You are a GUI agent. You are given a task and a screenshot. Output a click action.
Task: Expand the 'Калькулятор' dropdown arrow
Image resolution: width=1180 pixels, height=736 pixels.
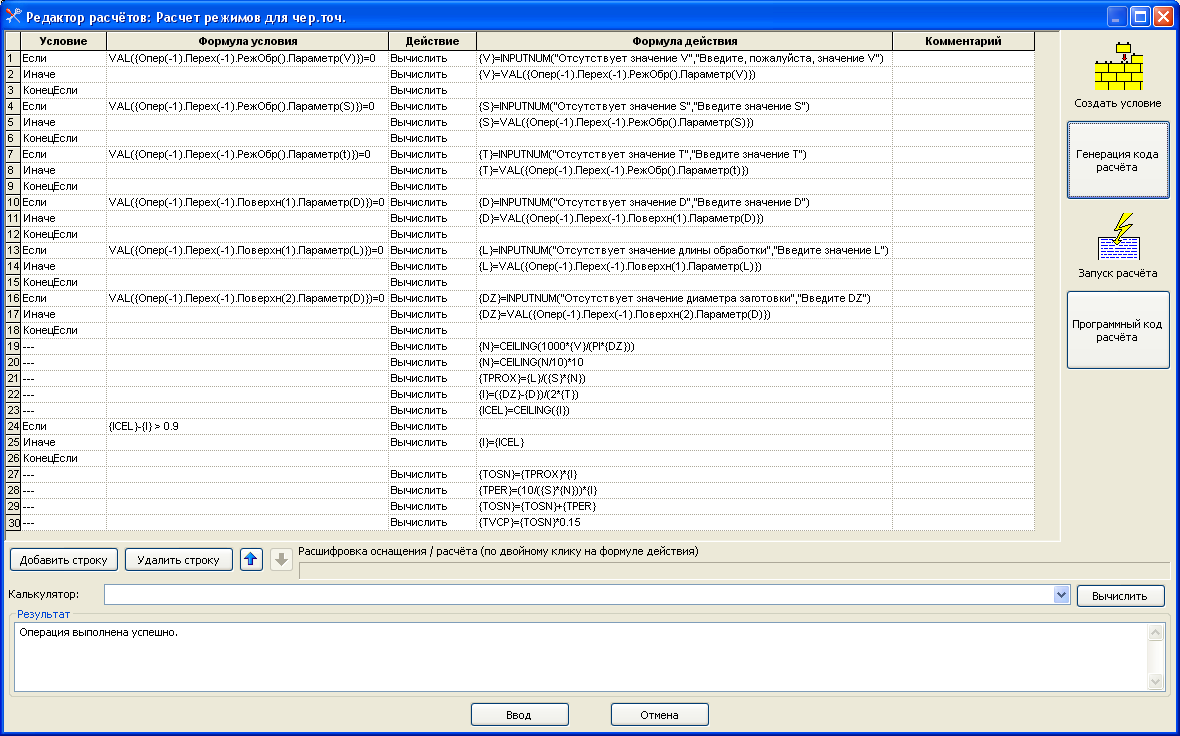point(1061,595)
